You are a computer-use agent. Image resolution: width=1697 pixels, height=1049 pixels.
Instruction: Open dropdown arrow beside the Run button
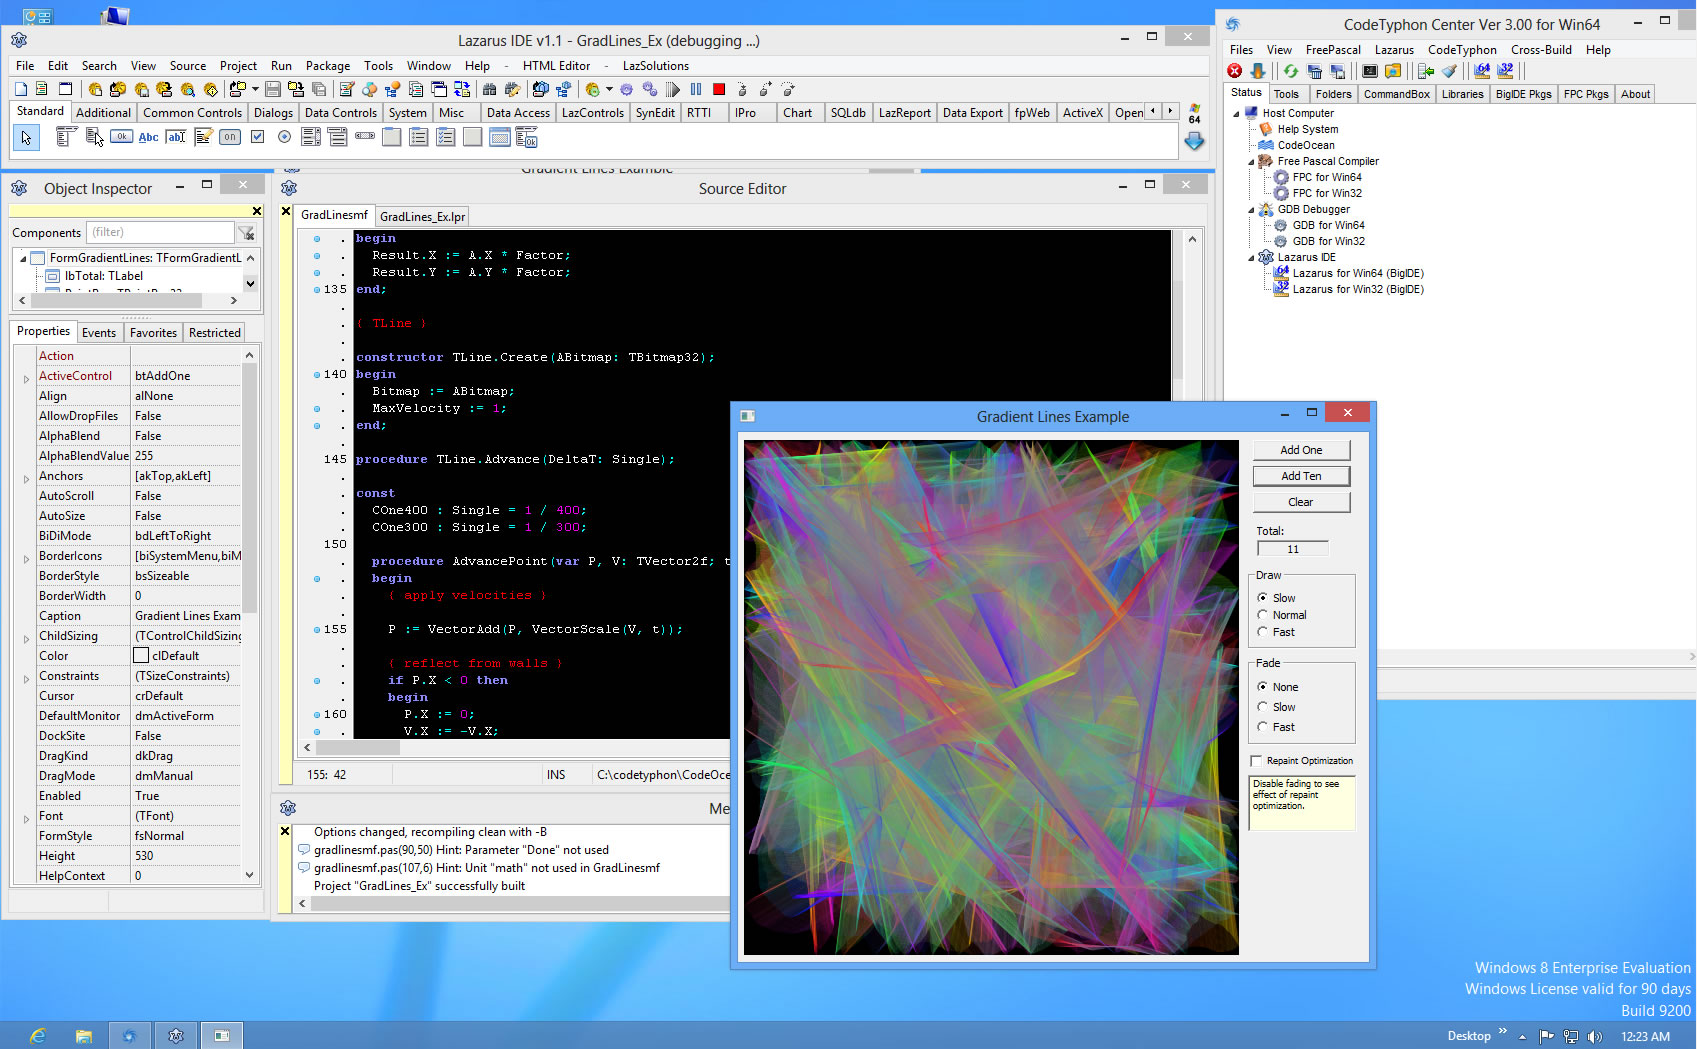tap(610, 89)
